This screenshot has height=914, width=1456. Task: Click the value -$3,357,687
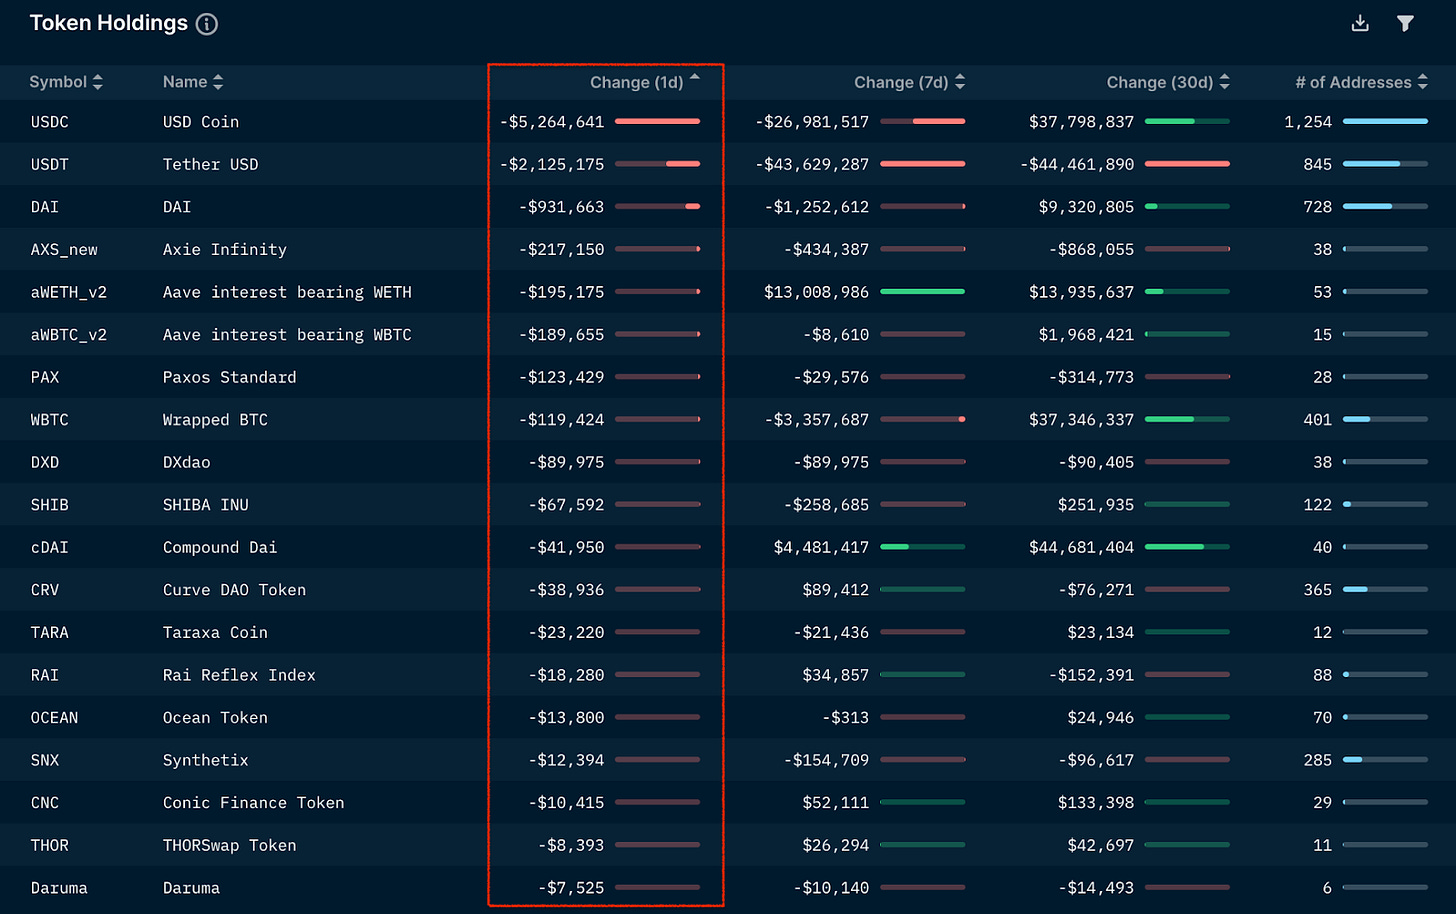click(817, 420)
